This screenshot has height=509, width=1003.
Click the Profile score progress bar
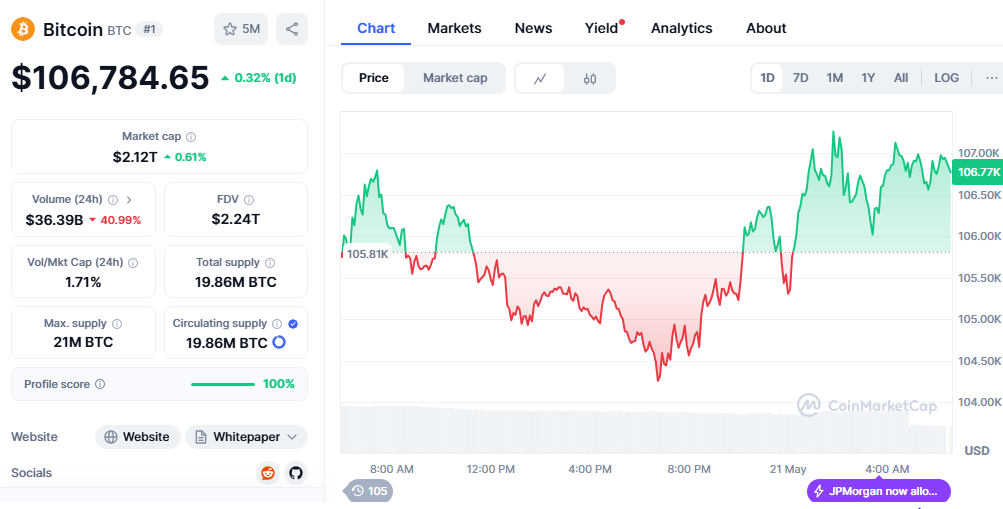(223, 384)
